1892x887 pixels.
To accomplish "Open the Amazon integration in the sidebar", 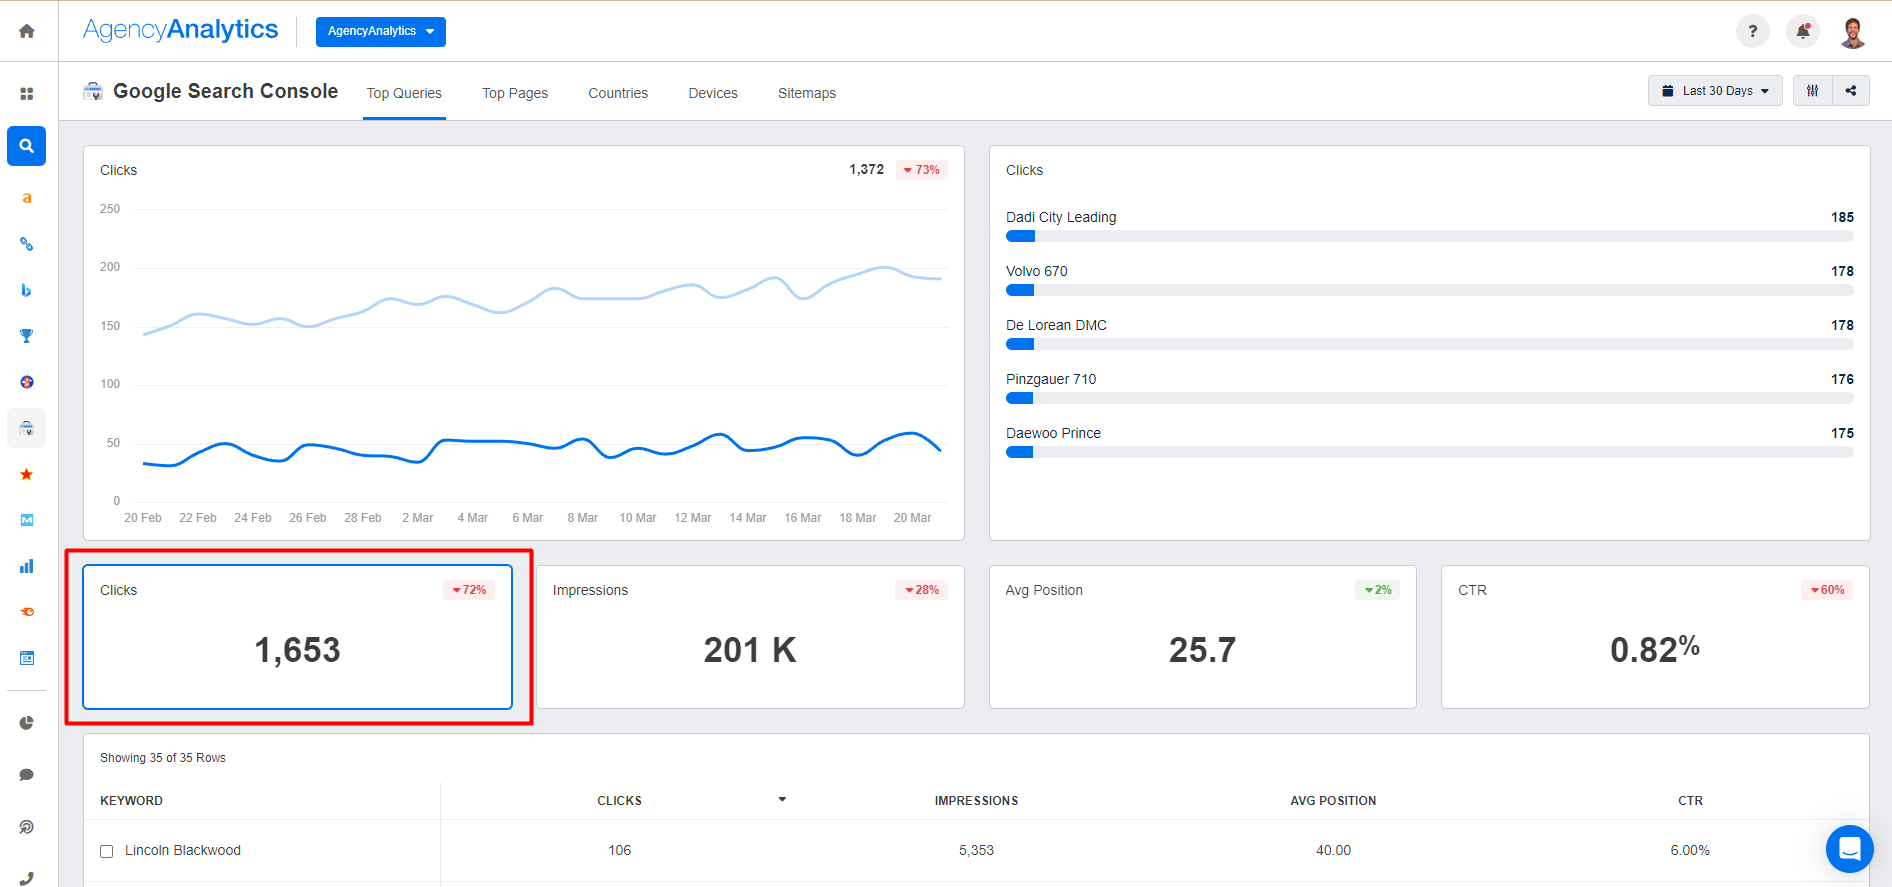I will 27,198.
